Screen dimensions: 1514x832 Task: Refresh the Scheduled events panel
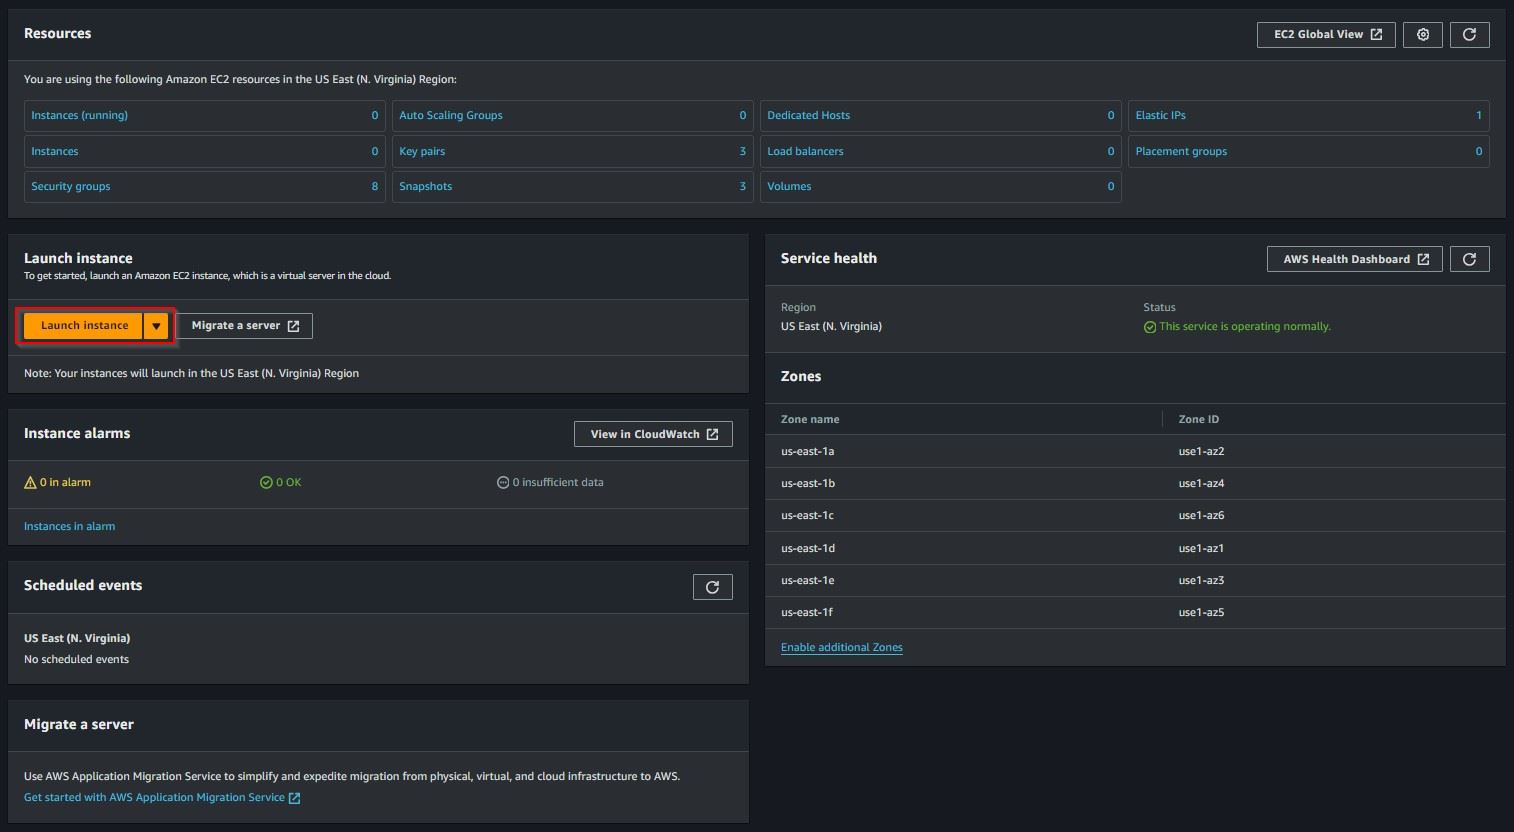pos(712,587)
